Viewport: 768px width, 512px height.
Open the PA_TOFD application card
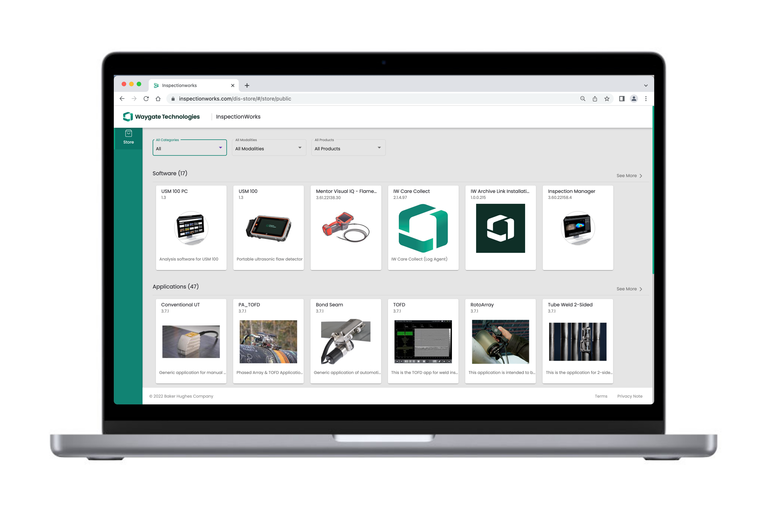click(x=268, y=341)
